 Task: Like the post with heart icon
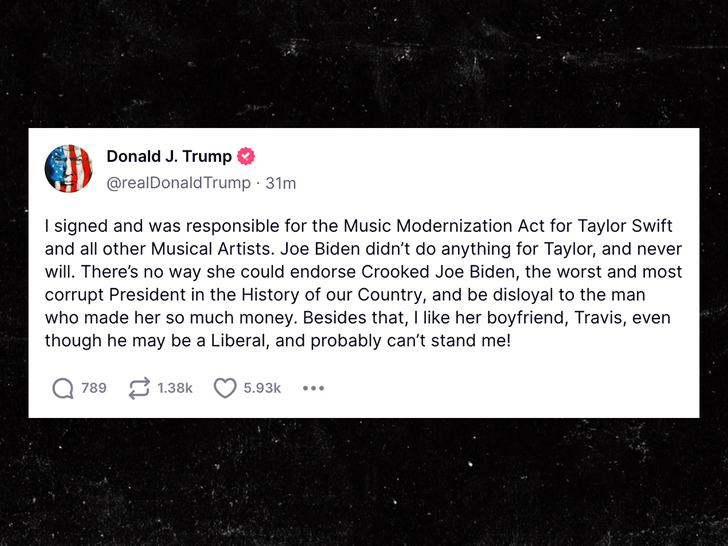pos(225,388)
